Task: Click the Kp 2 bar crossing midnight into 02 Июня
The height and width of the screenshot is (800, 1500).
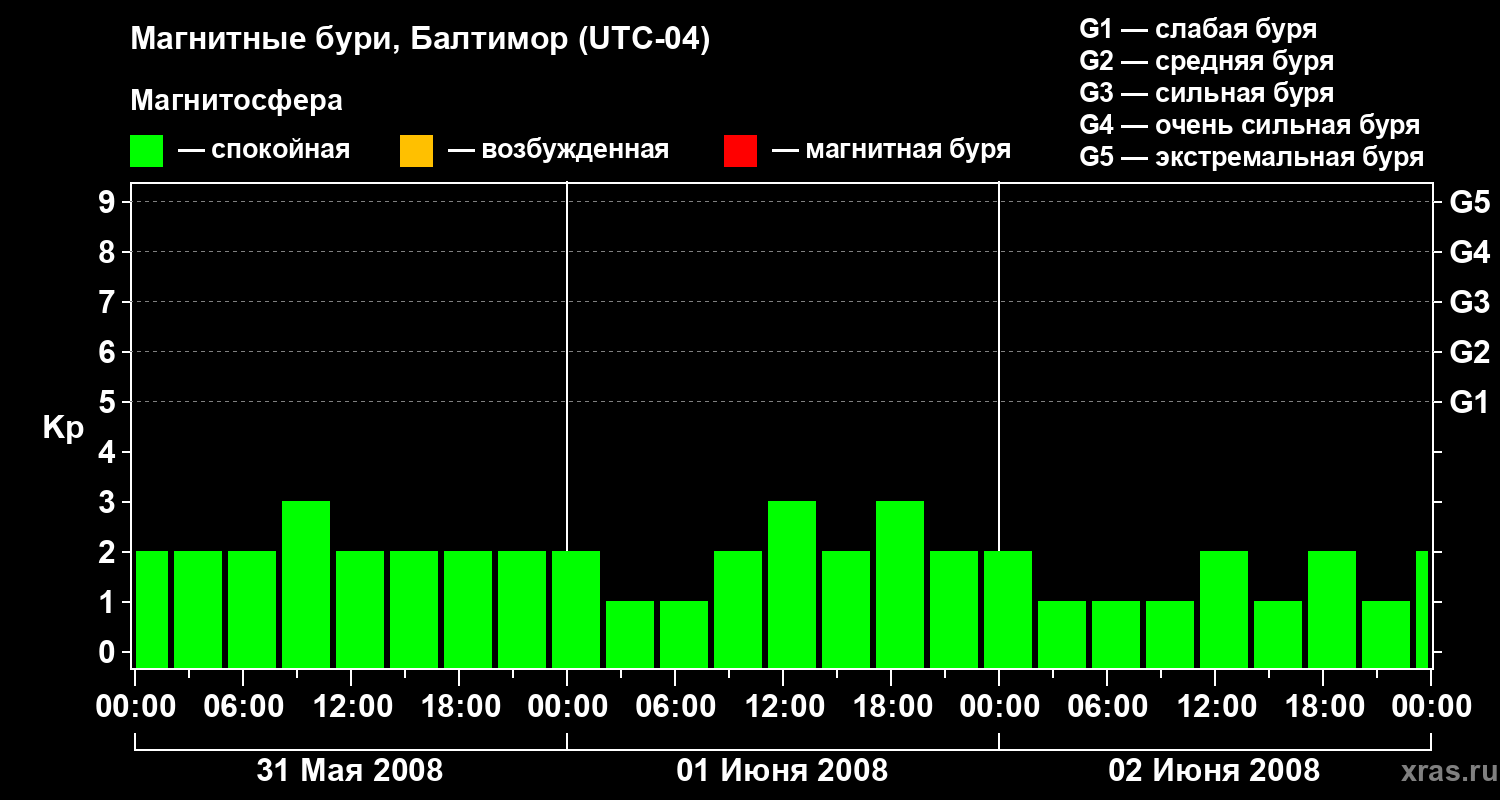Action: [x=1008, y=609]
